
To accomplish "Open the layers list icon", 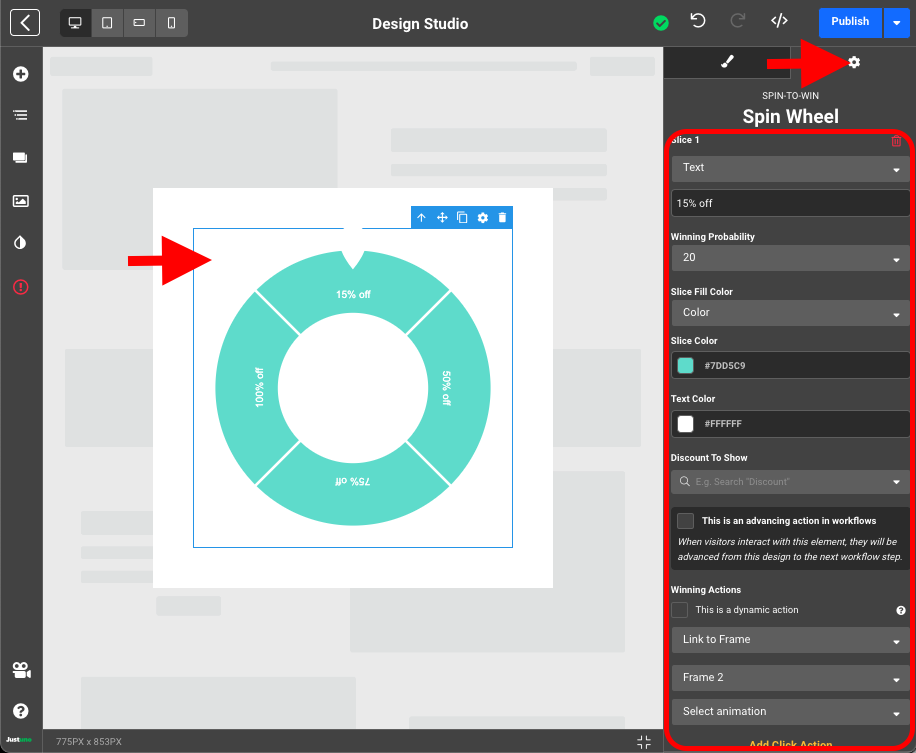I will click(x=20, y=115).
